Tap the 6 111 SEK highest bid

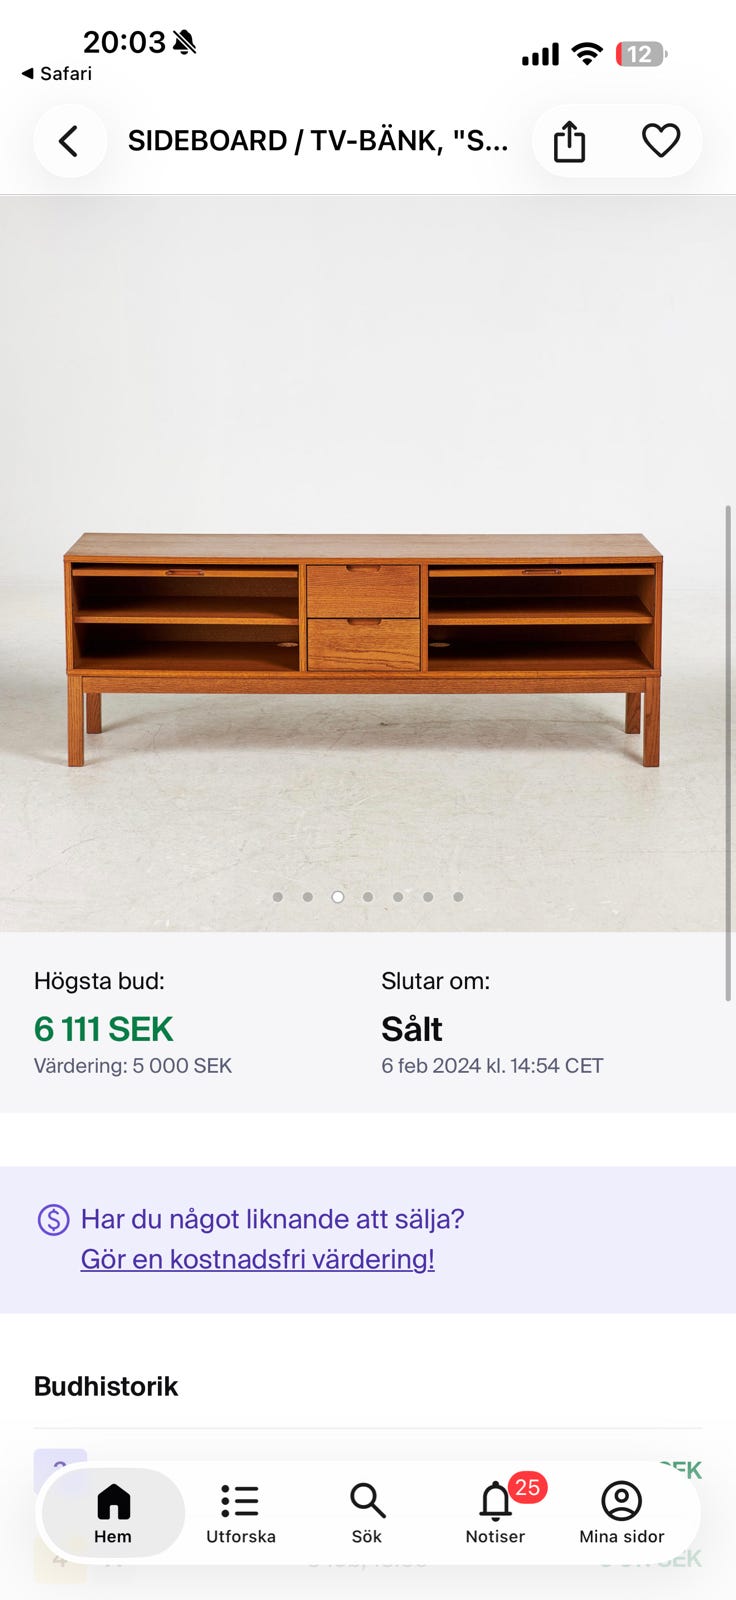pyautogui.click(x=104, y=1029)
